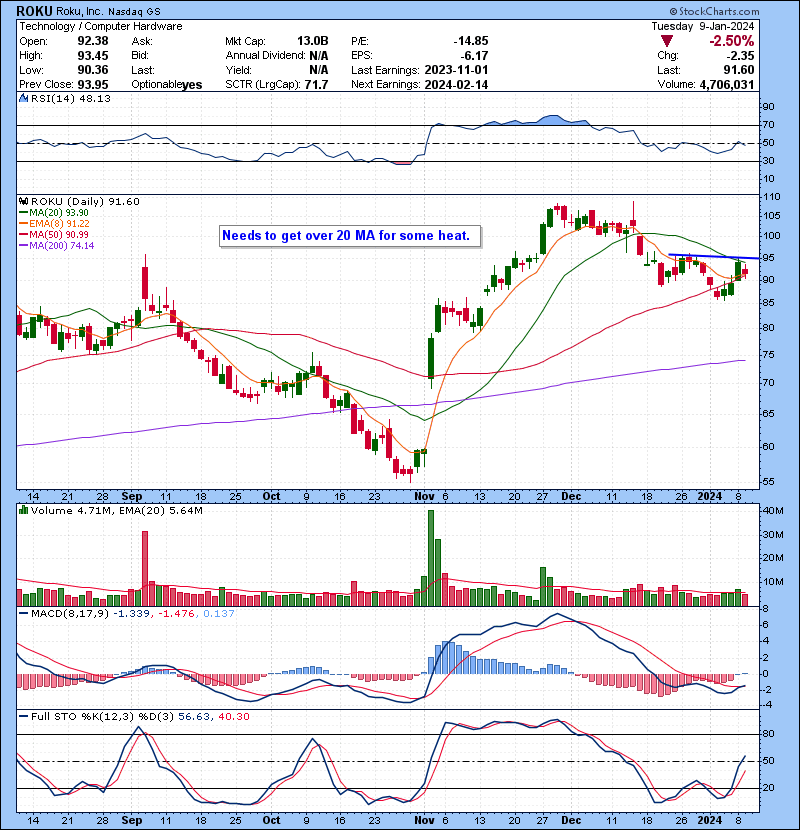Click the candlestick icon beside ROKU (Daily)
The height and width of the screenshot is (830, 800).
pyautogui.click(x=23, y=202)
